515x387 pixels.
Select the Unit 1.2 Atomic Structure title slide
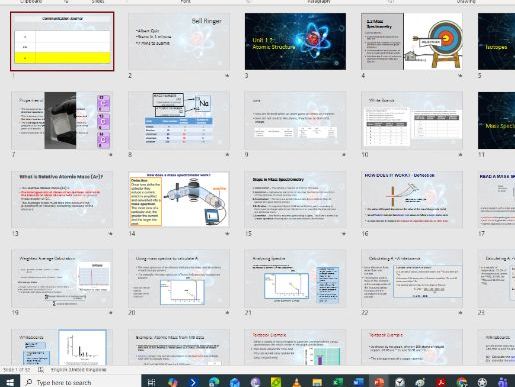click(x=295, y=41)
